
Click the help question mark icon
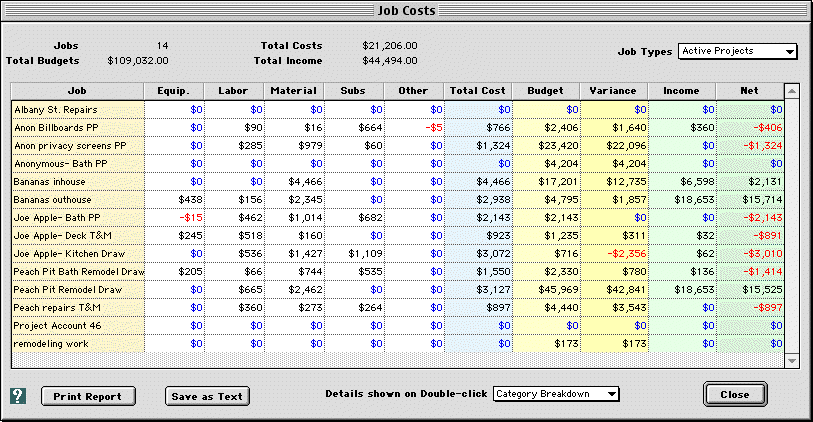(17, 395)
